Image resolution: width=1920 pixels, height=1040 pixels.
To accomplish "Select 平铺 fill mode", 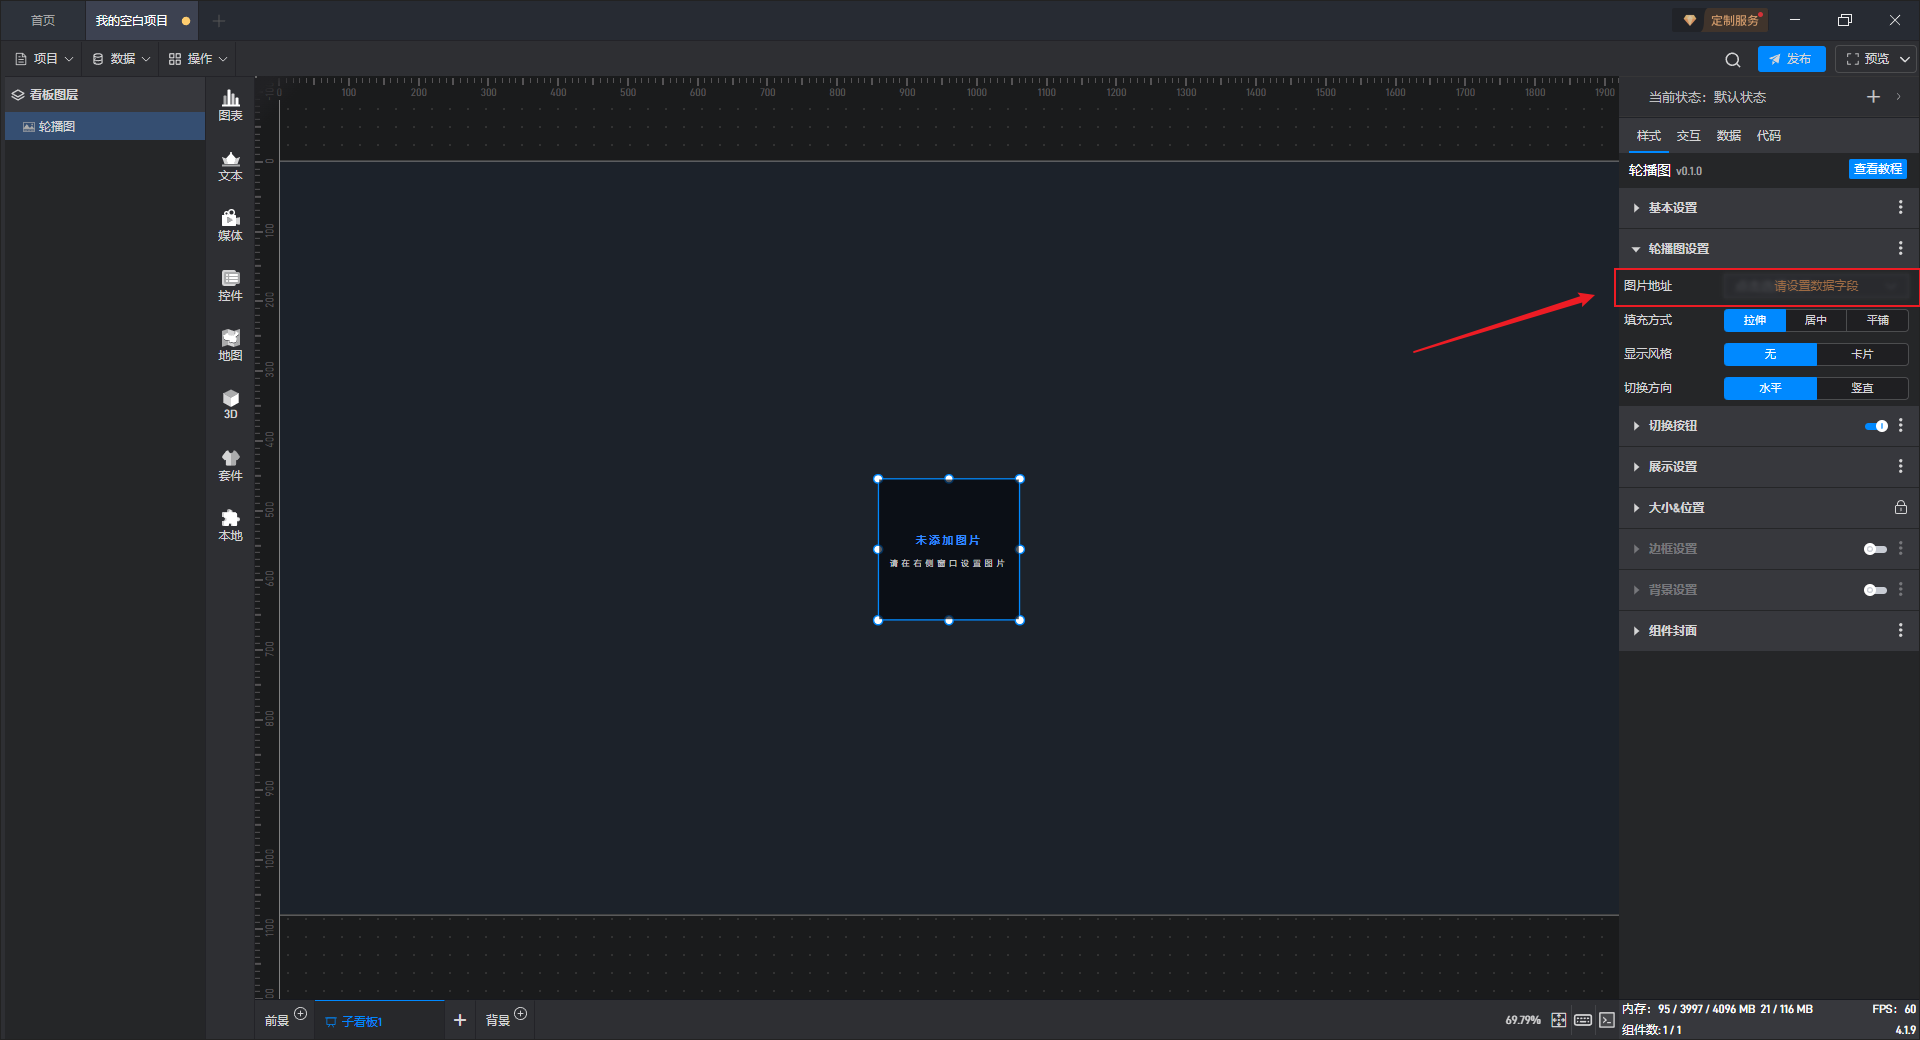I will 1878,320.
